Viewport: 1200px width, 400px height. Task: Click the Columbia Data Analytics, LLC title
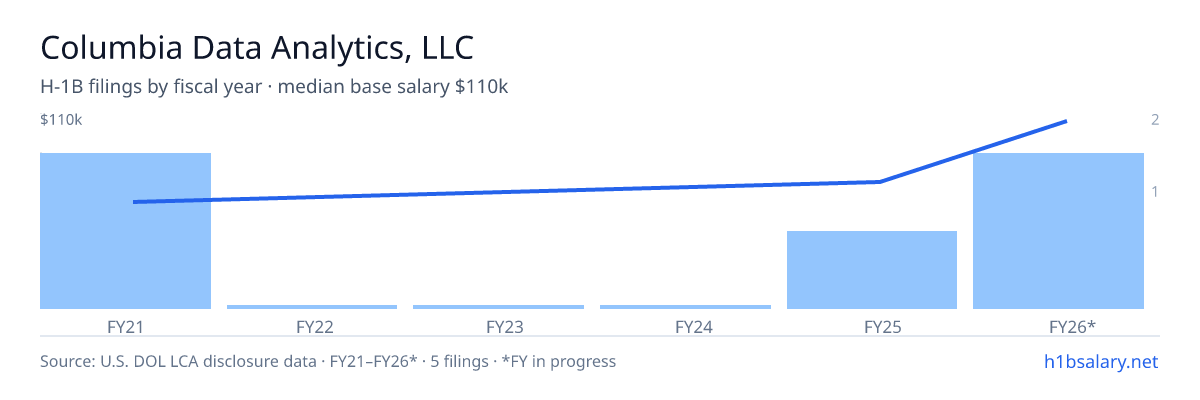257,48
